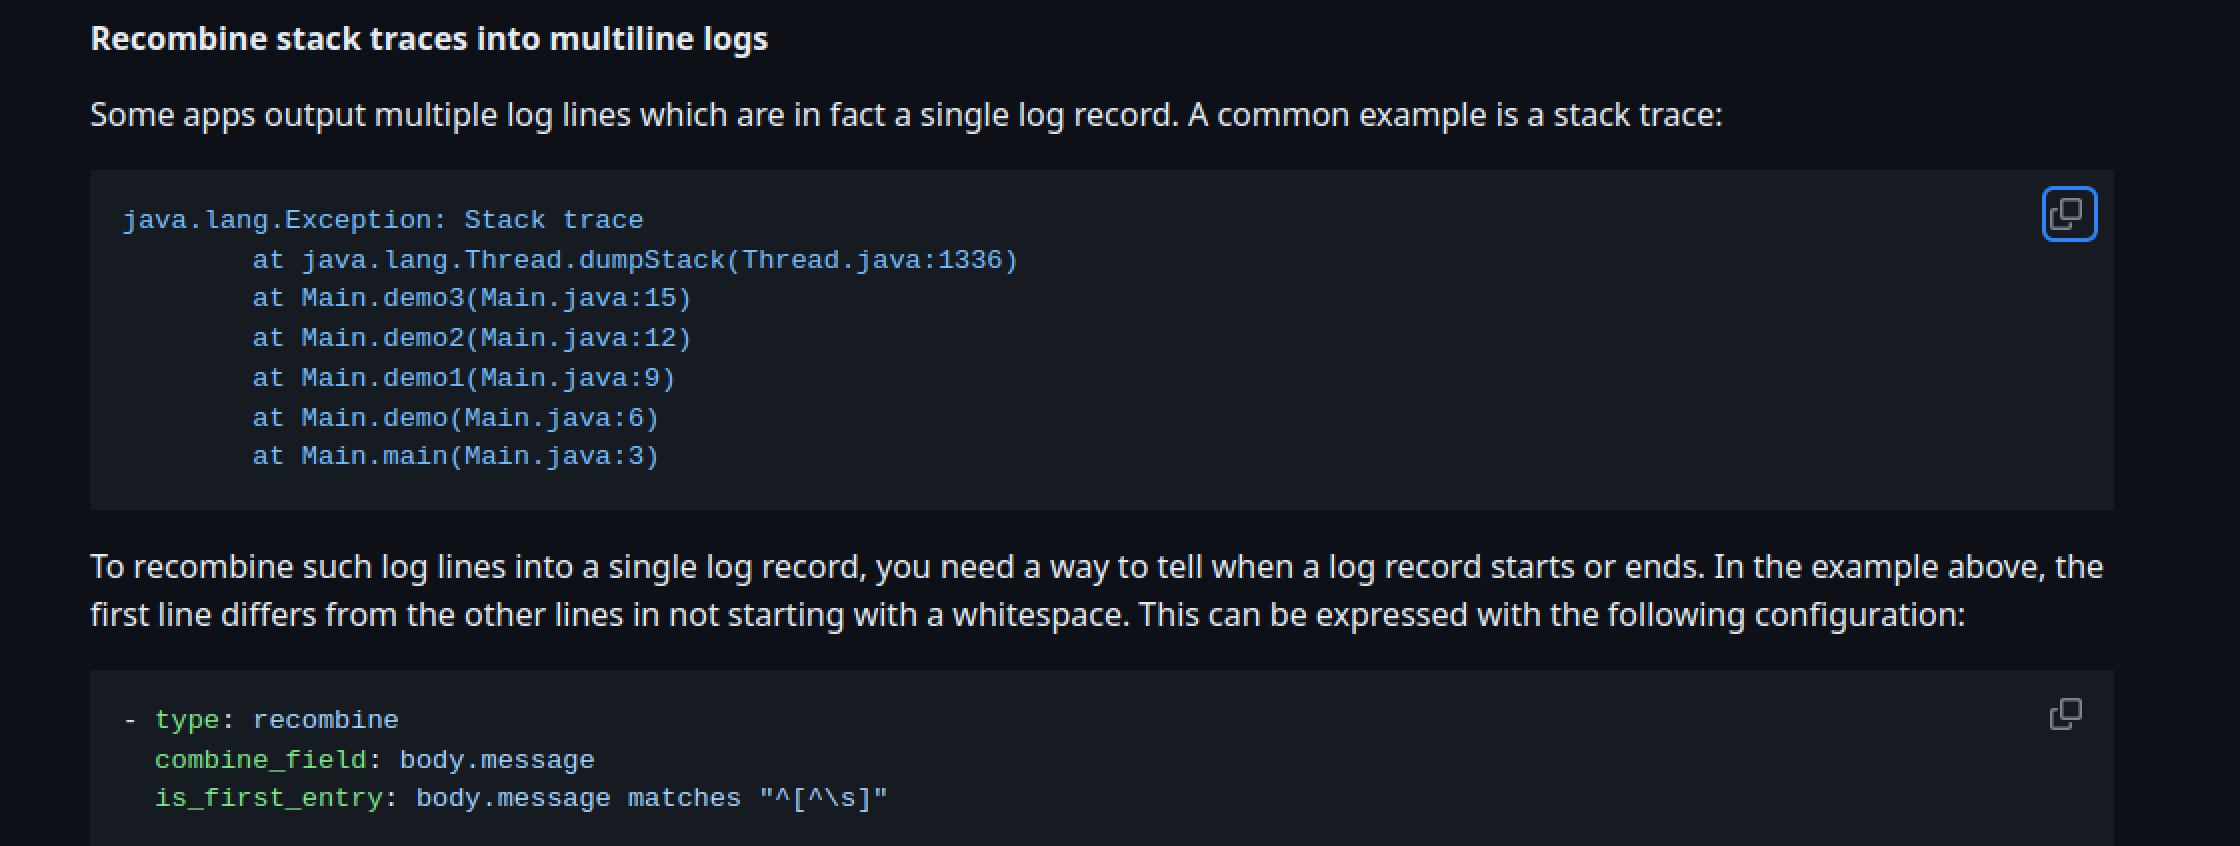This screenshot has width=2240, height=846.
Task: Click the heading 'Recombine stack traces into multiline logs'
Action: [x=430, y=39]
